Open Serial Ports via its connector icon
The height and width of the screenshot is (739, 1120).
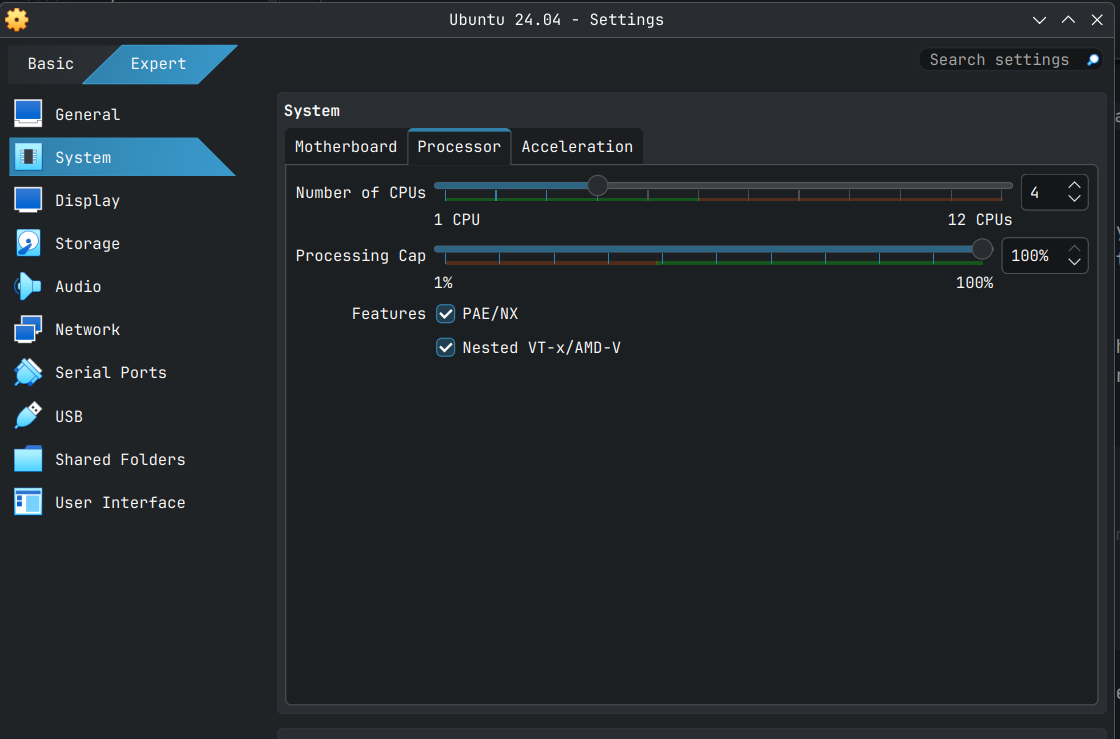28,372
